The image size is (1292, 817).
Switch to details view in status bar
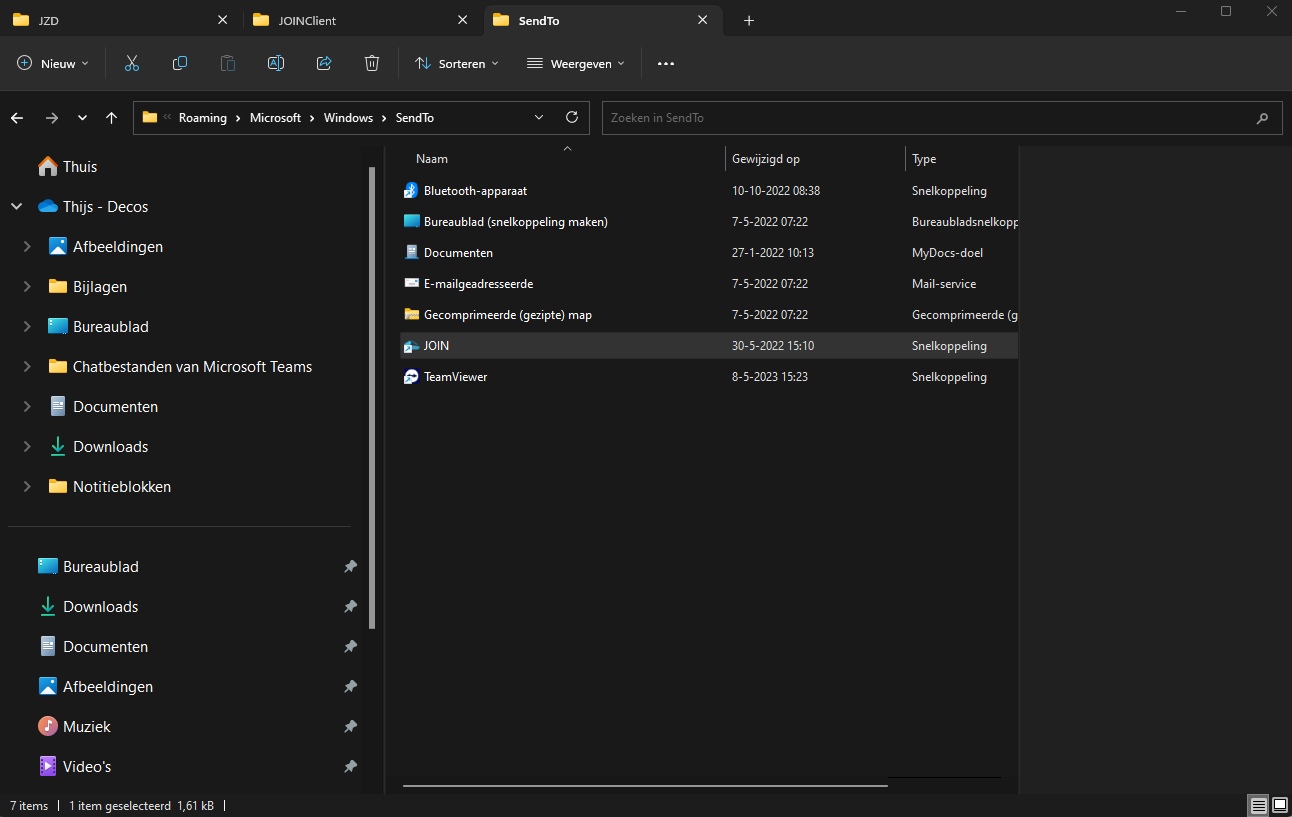pyautogui.click(x=1259, y=805)
